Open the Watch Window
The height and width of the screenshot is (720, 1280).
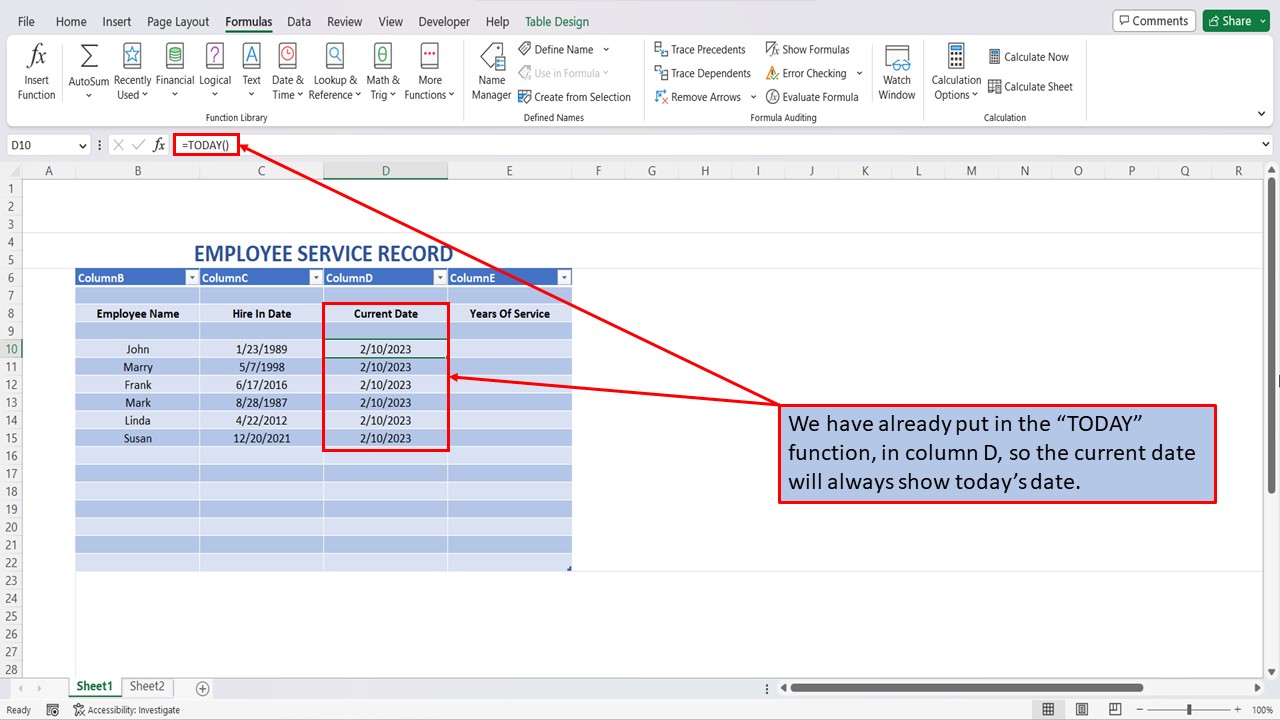pyautogui.click(x=896, y=68)
